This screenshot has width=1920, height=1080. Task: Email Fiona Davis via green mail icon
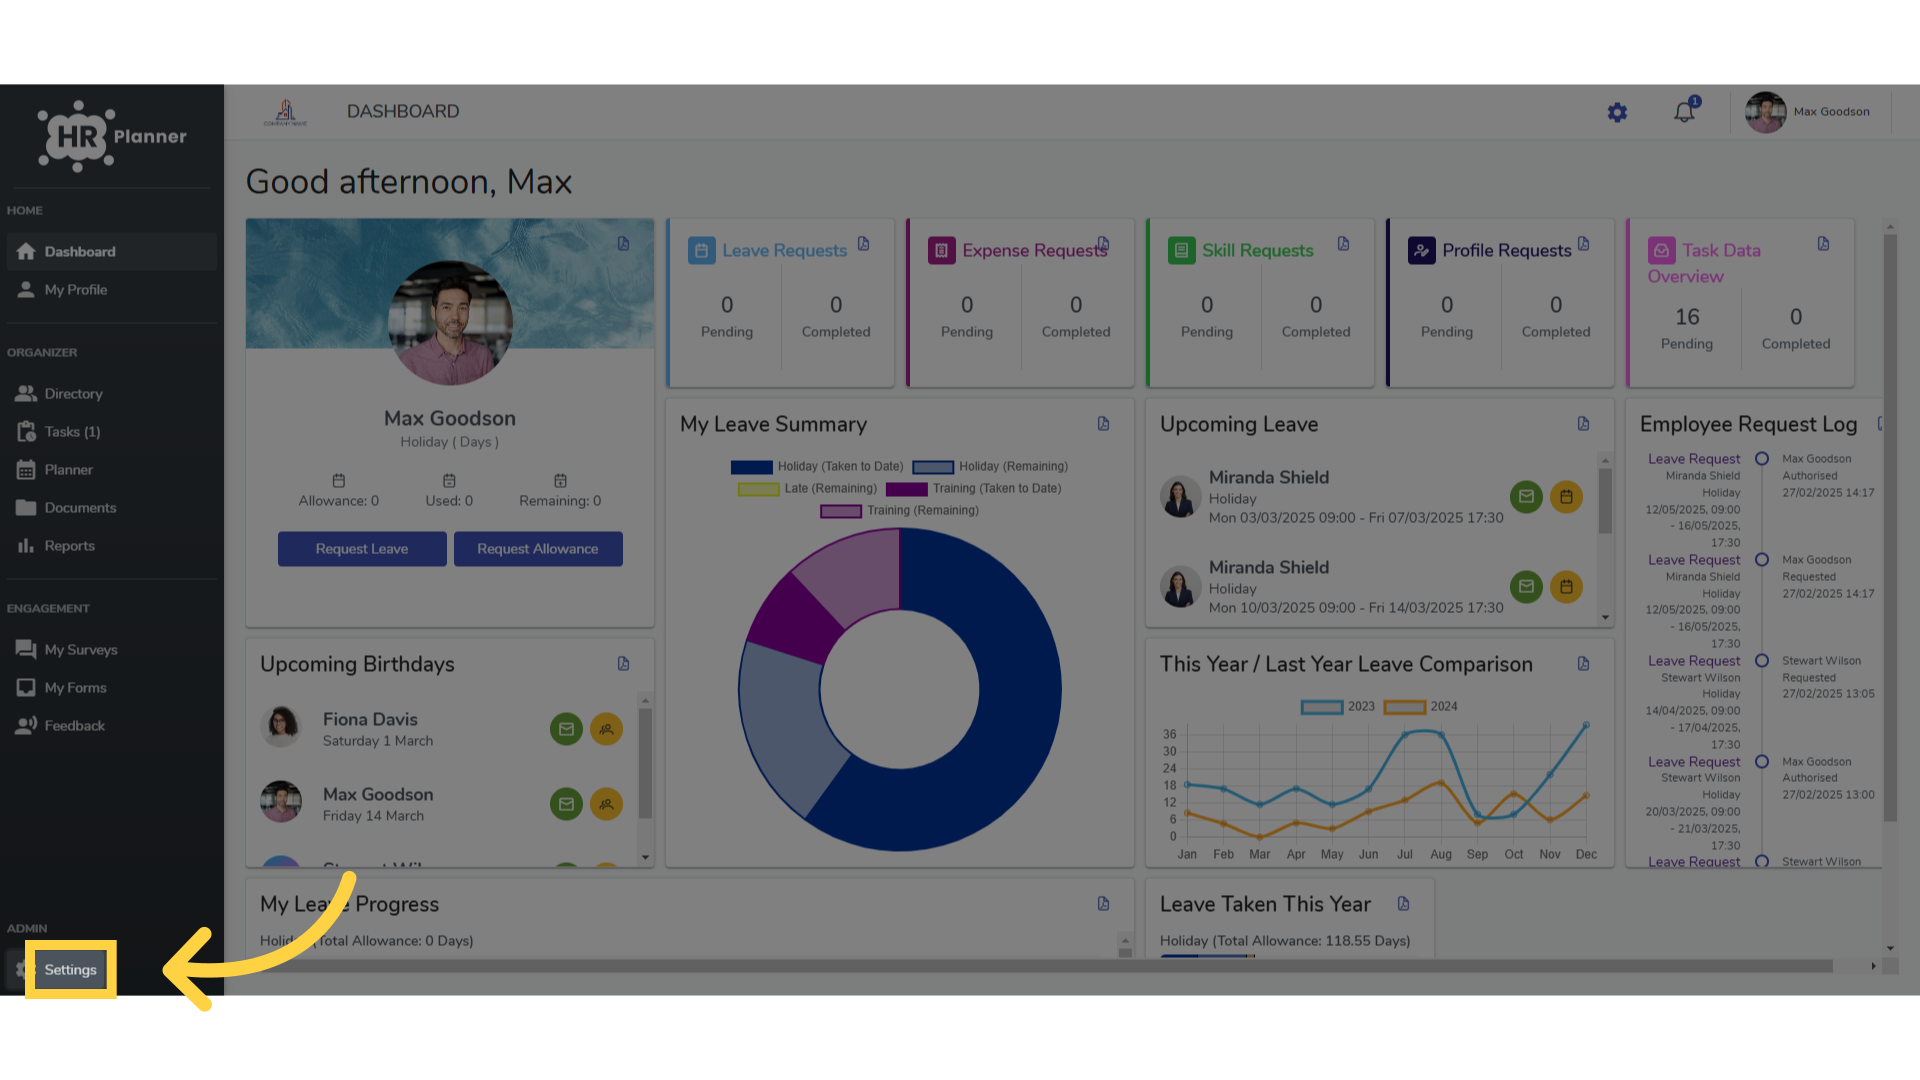pos(566,729)
